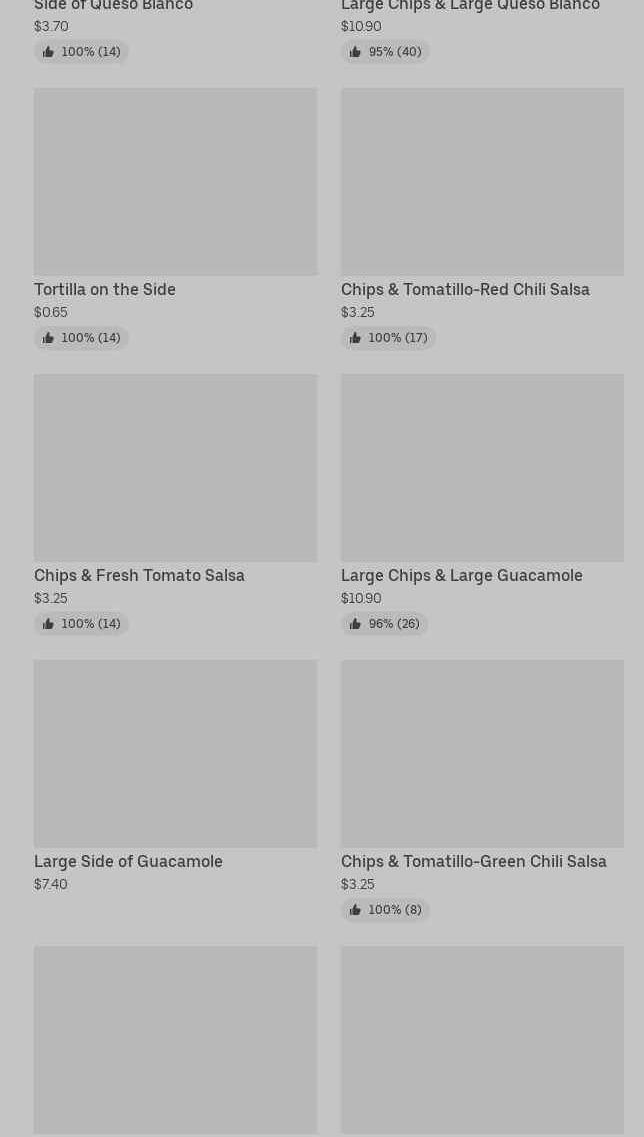Click thumbs-up icon under Tortilla on the Side
Screen dimensions: 644x1137
pos(48,338)
